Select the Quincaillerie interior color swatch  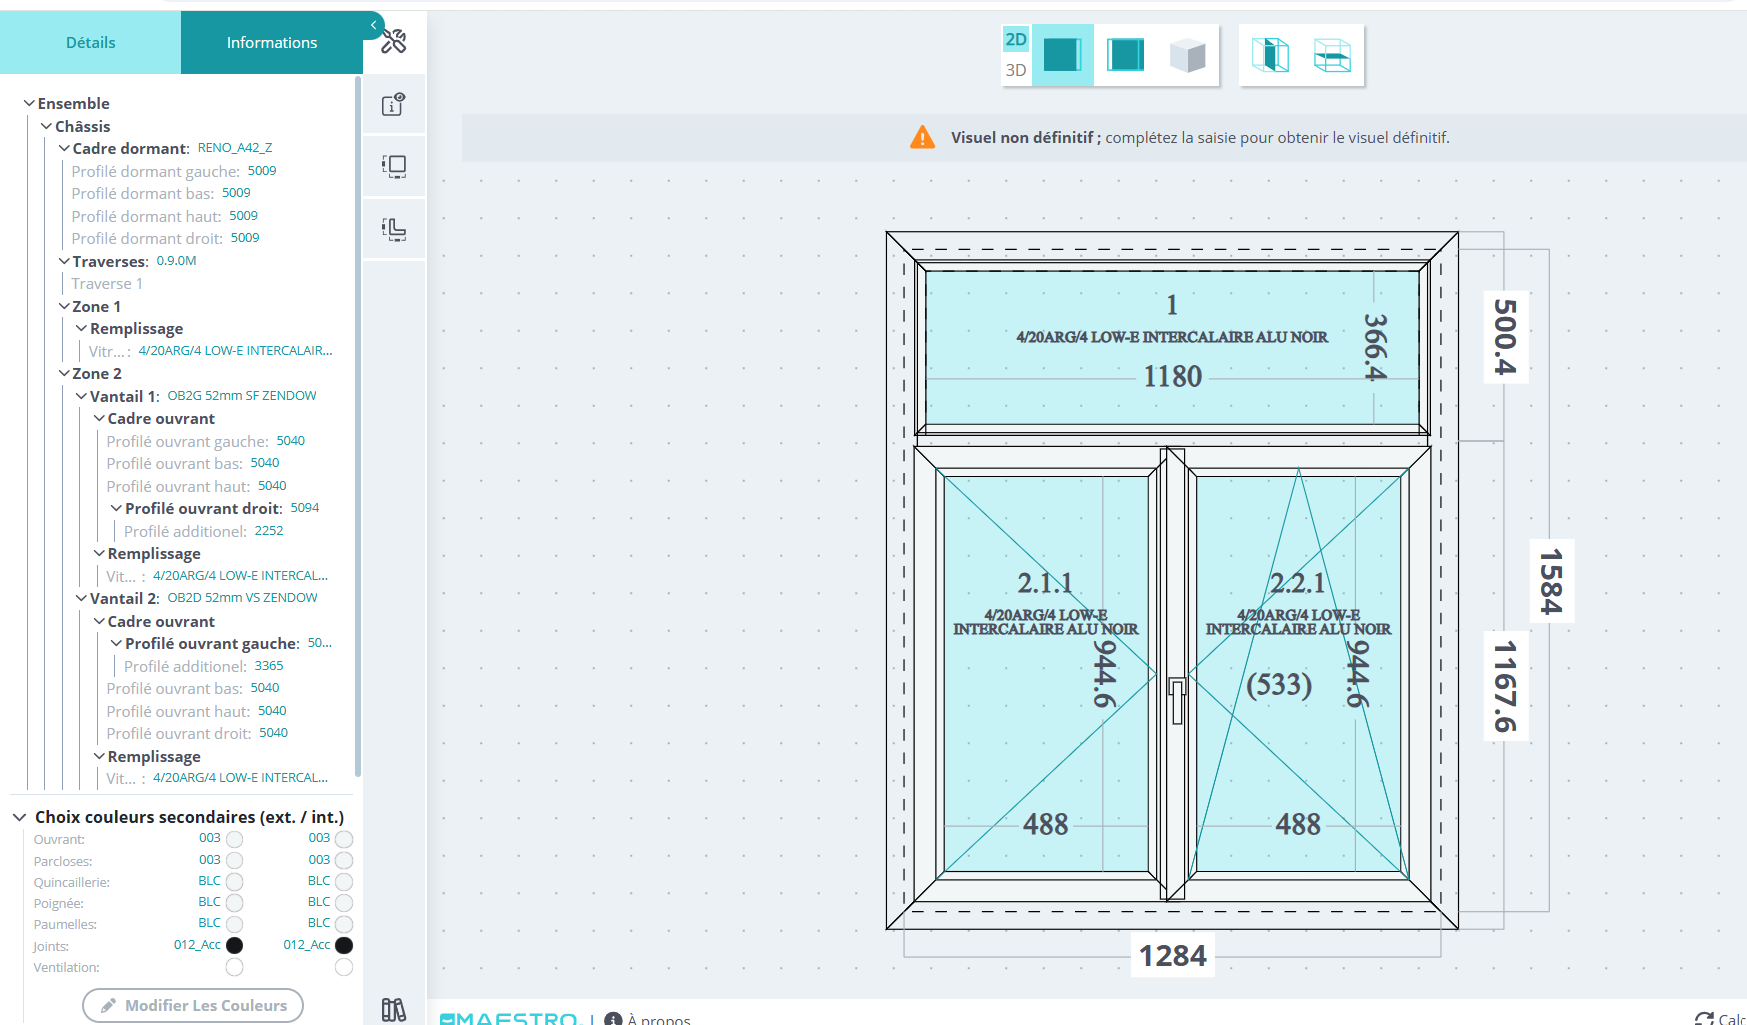pos(344,881)
